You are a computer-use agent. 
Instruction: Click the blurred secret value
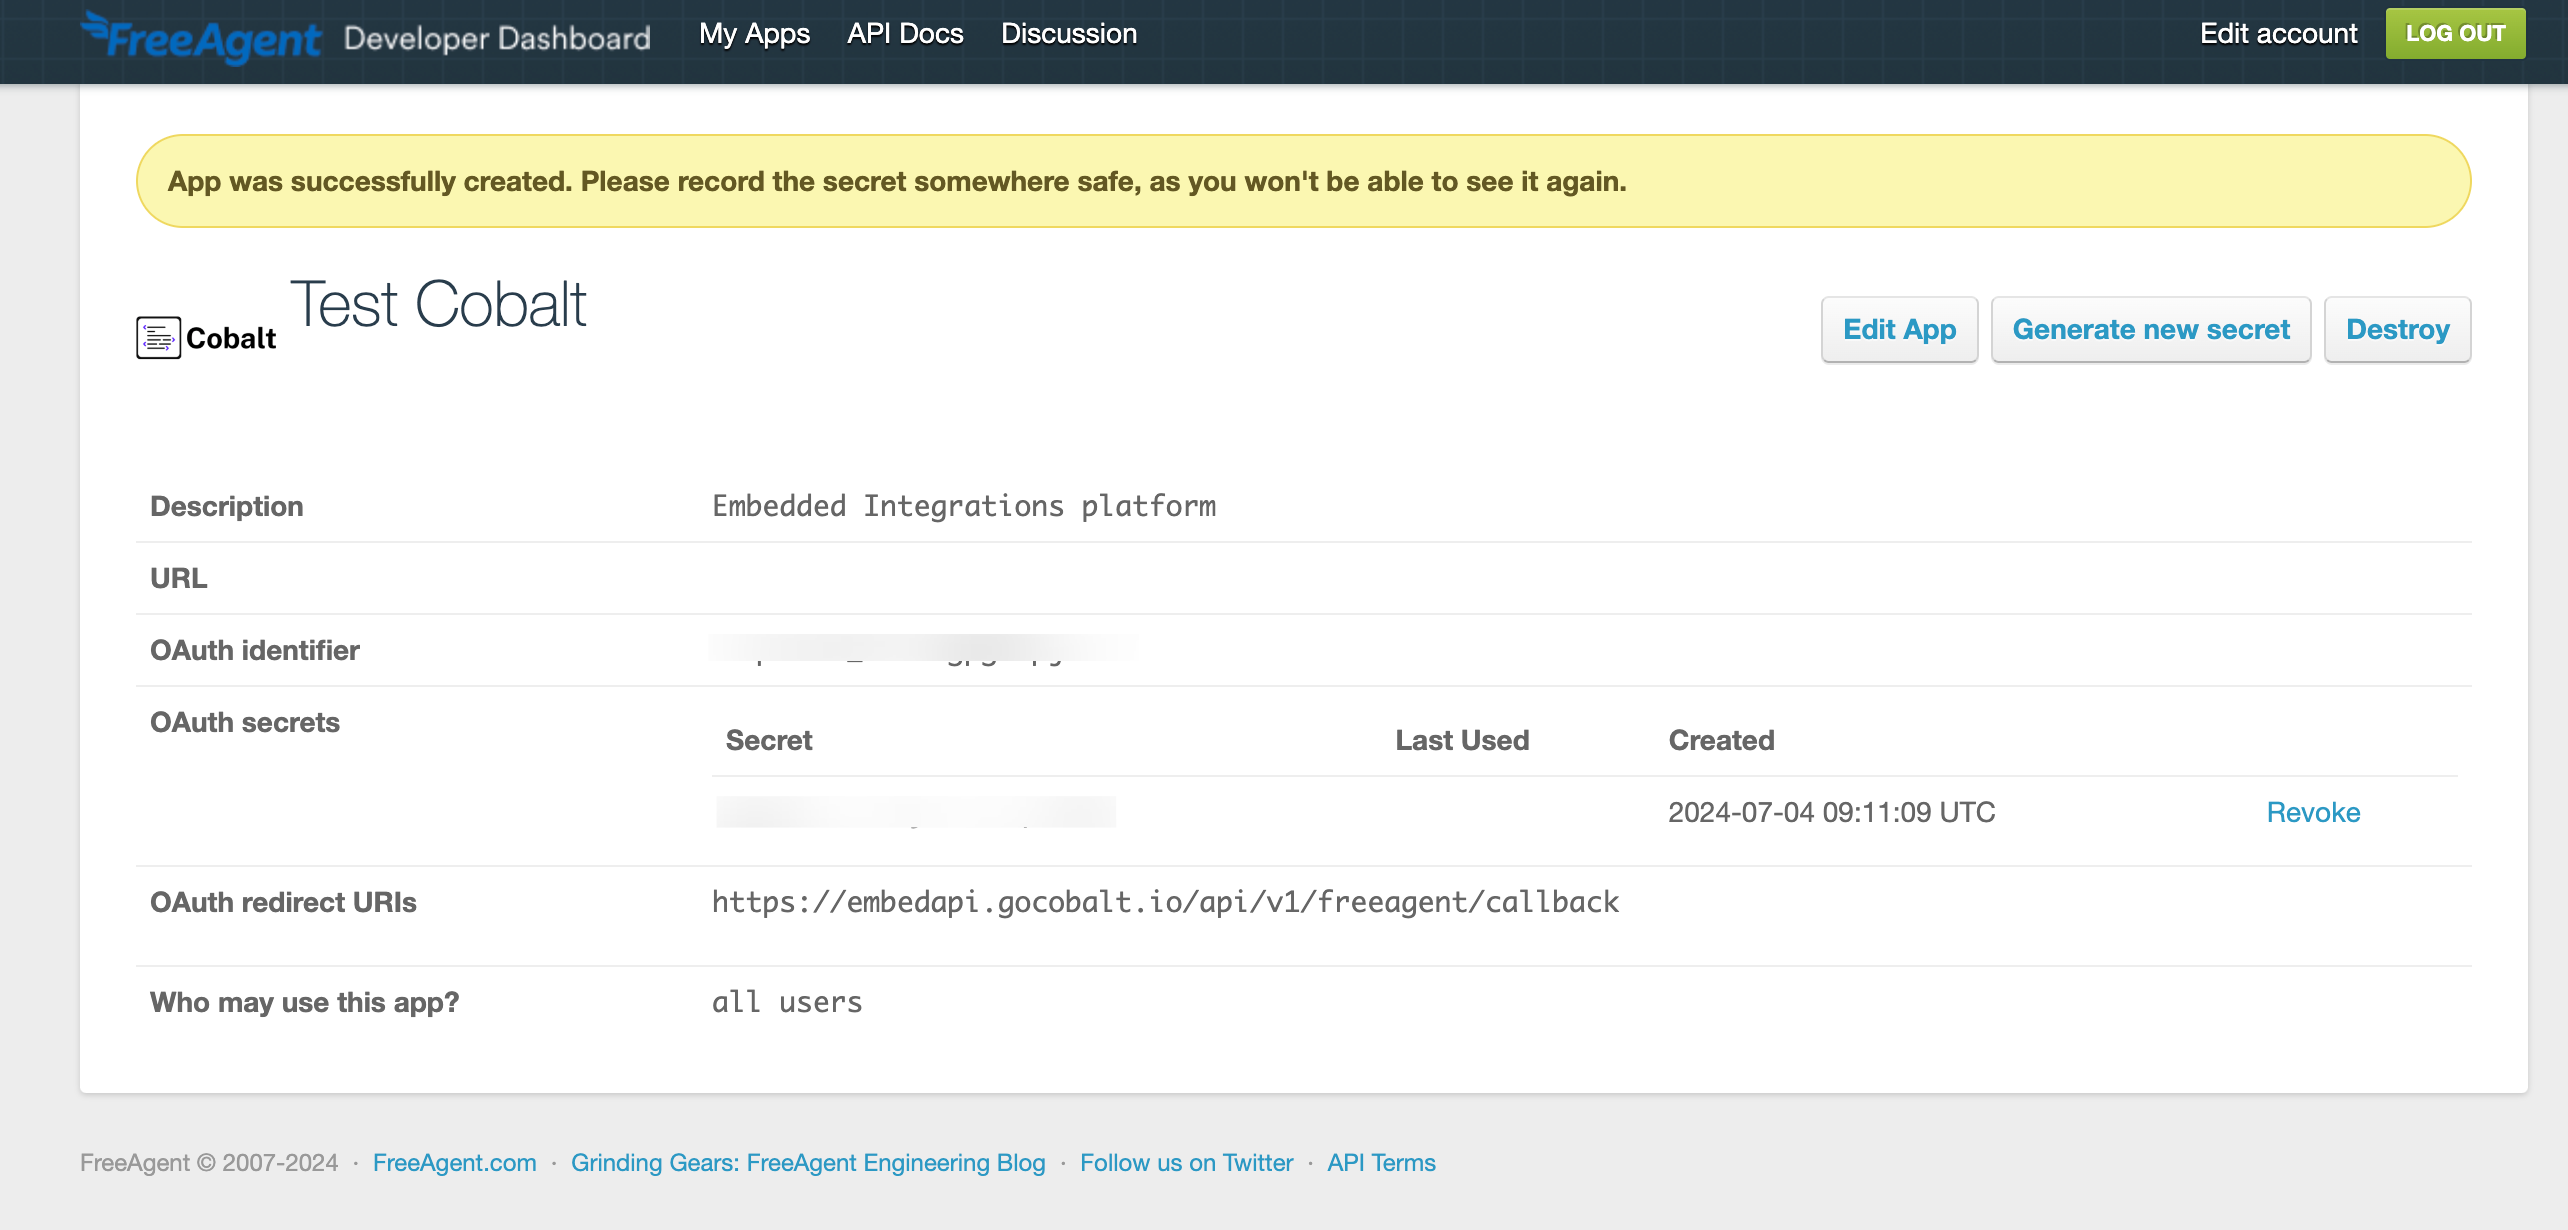915,812
